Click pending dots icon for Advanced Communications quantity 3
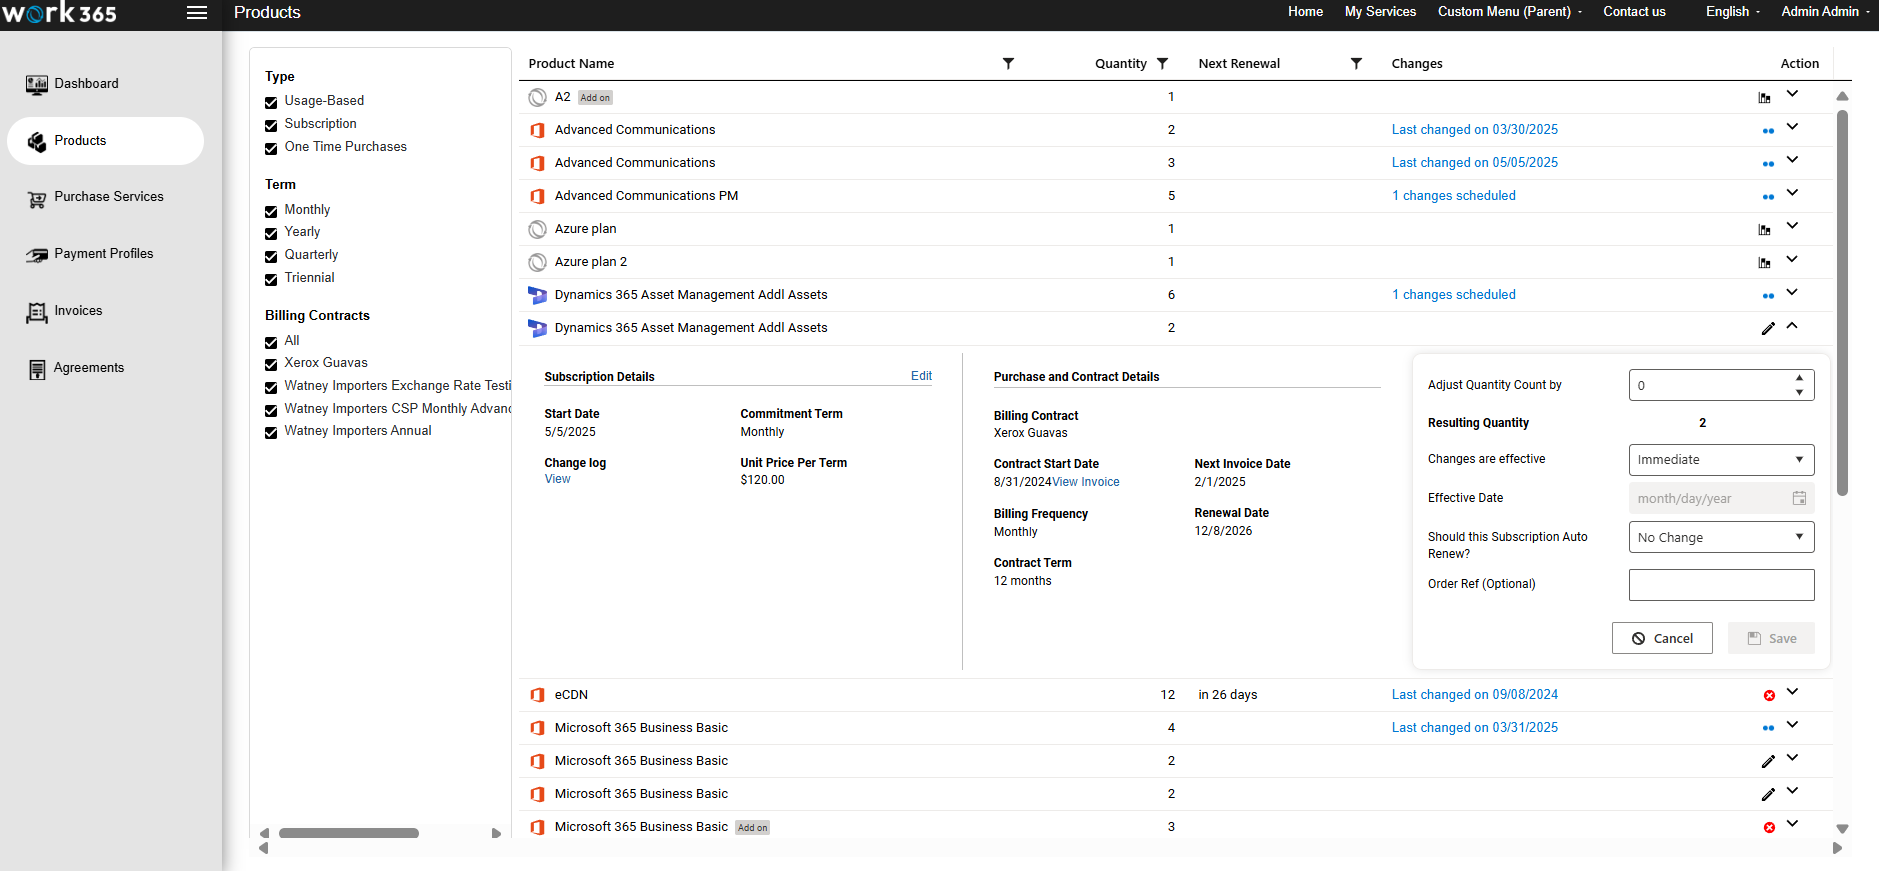Screen dimensions: 1879x871 click(x=1768, y=164)
